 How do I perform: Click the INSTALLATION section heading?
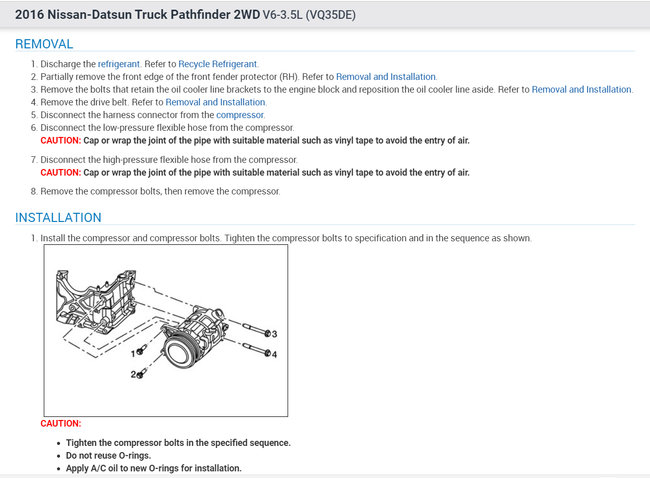coord(58,218)
